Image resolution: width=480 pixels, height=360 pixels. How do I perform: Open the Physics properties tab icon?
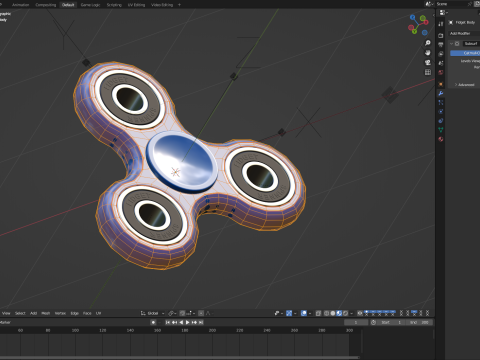(x=441, y=111)
